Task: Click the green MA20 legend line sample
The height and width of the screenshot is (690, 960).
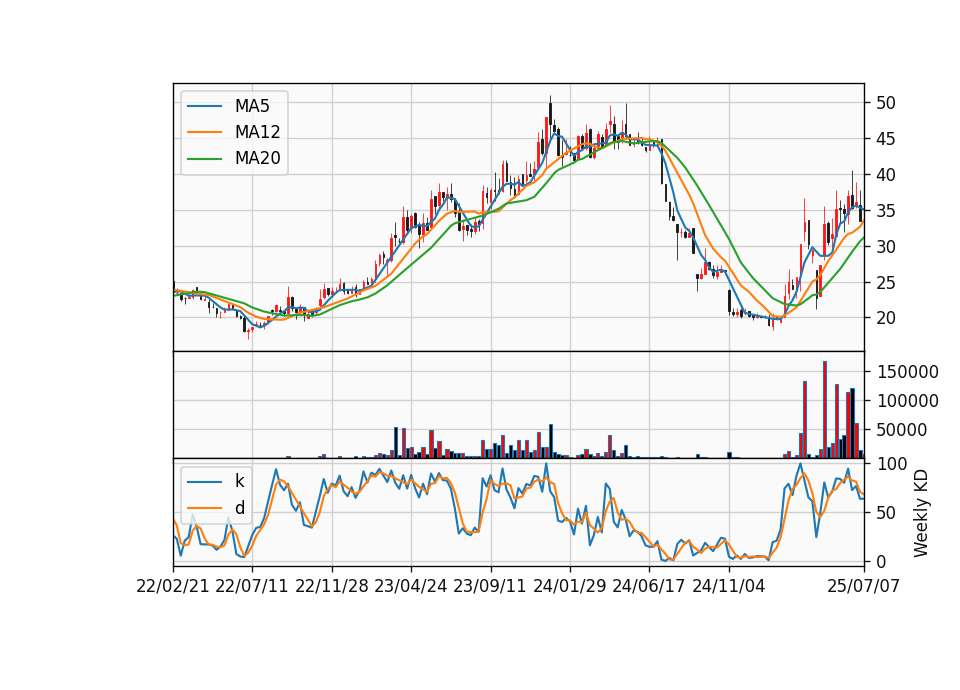Action: click(204, 158)
